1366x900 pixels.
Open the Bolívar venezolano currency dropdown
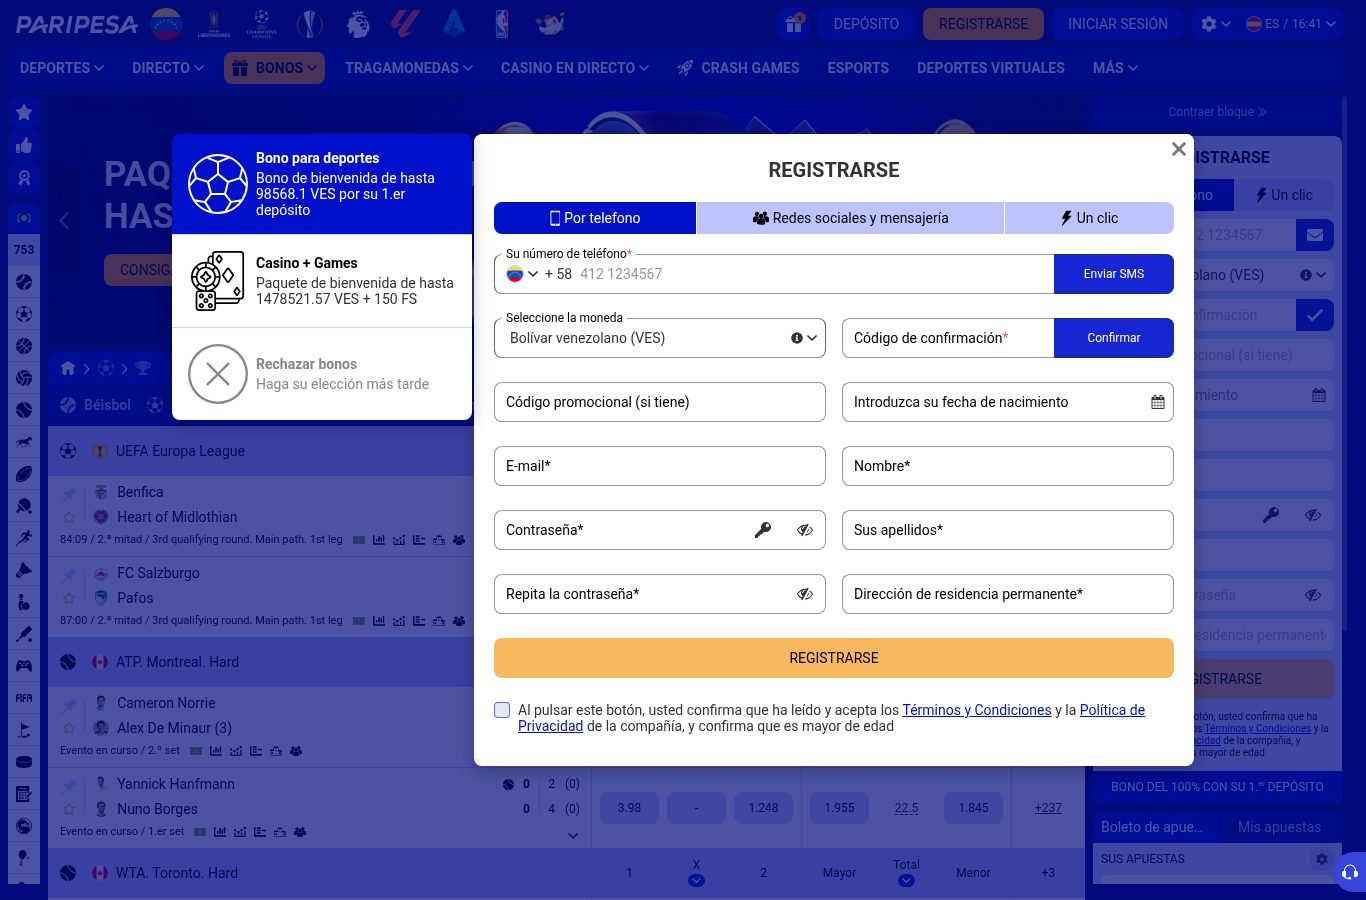(x=660, y=338)
